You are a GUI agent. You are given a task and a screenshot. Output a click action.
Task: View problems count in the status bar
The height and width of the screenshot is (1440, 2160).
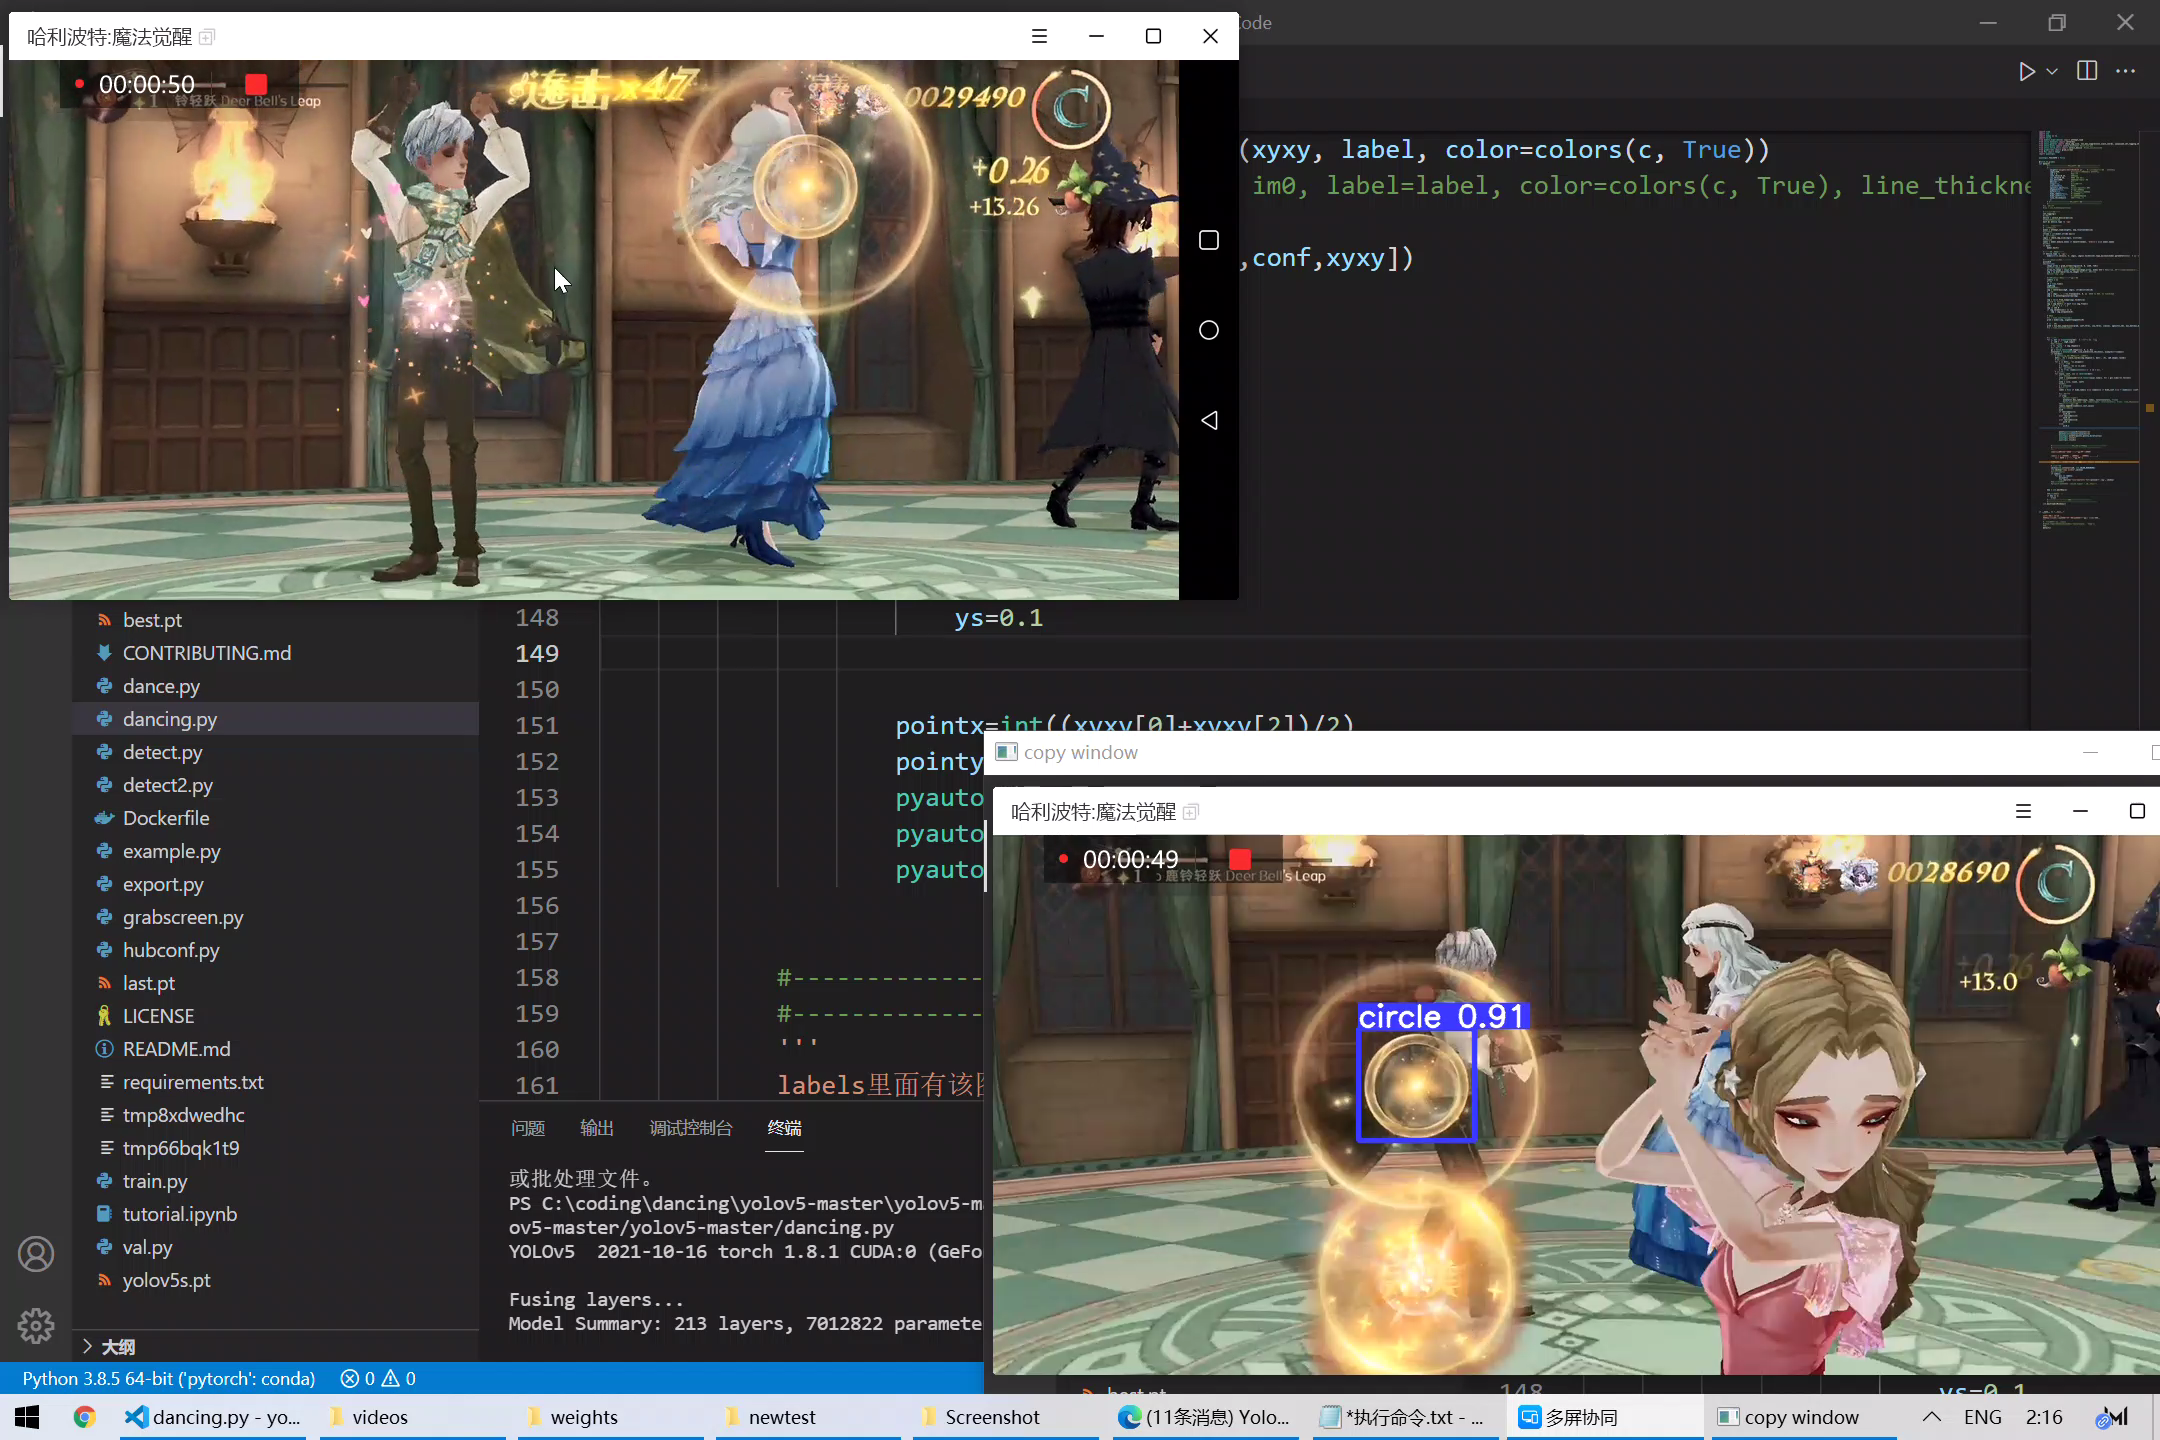tap(377, 1378)
